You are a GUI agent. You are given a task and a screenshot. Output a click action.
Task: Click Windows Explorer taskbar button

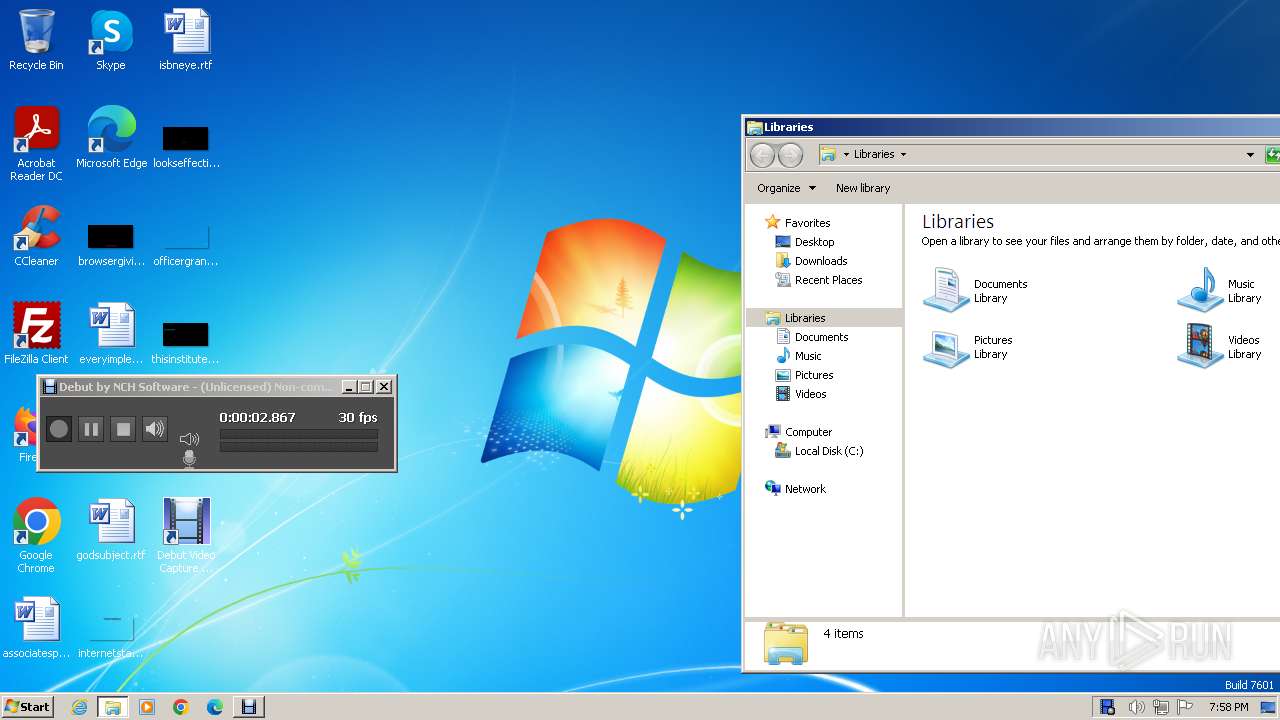click(112, 707)
